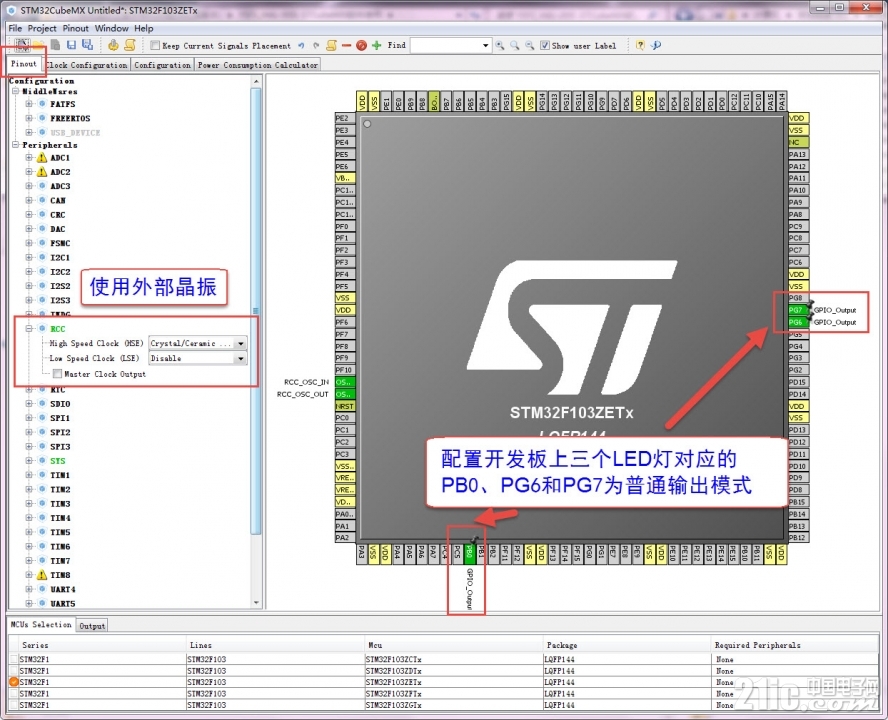Click the PG6 pin on the chip
The width and height of the screenshot is (888, 720).
797,322
